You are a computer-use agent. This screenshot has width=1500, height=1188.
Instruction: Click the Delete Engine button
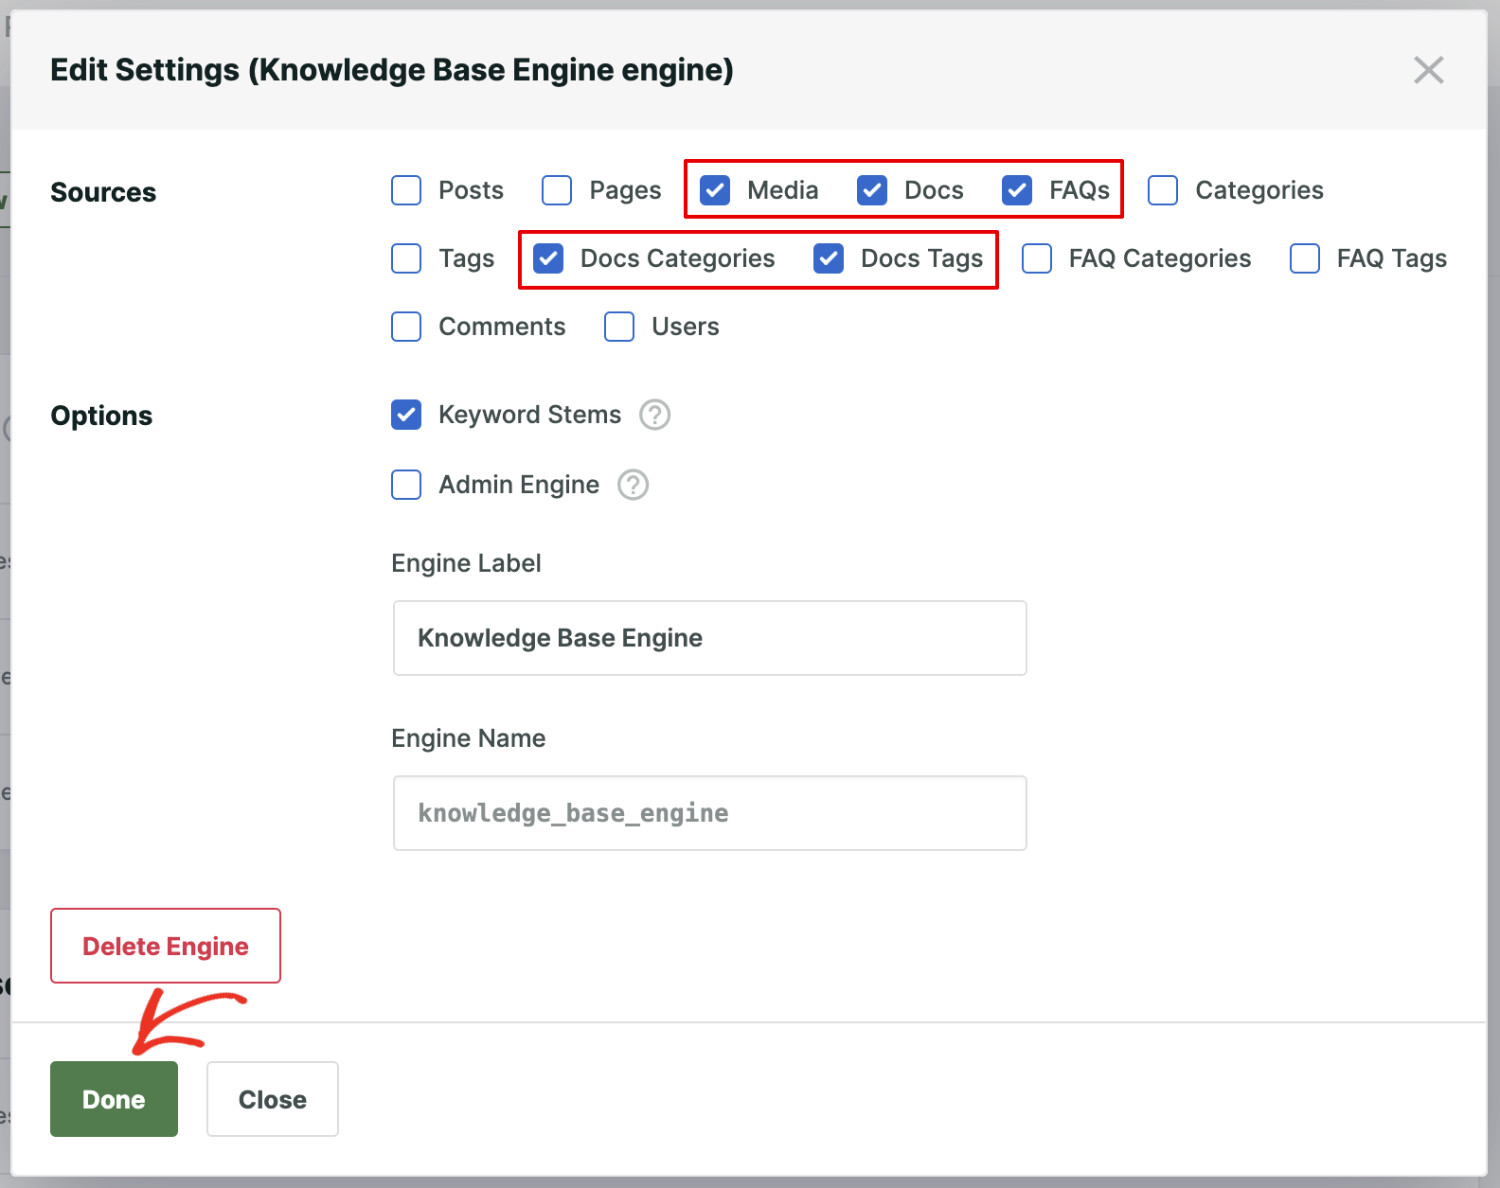point(164,945)
